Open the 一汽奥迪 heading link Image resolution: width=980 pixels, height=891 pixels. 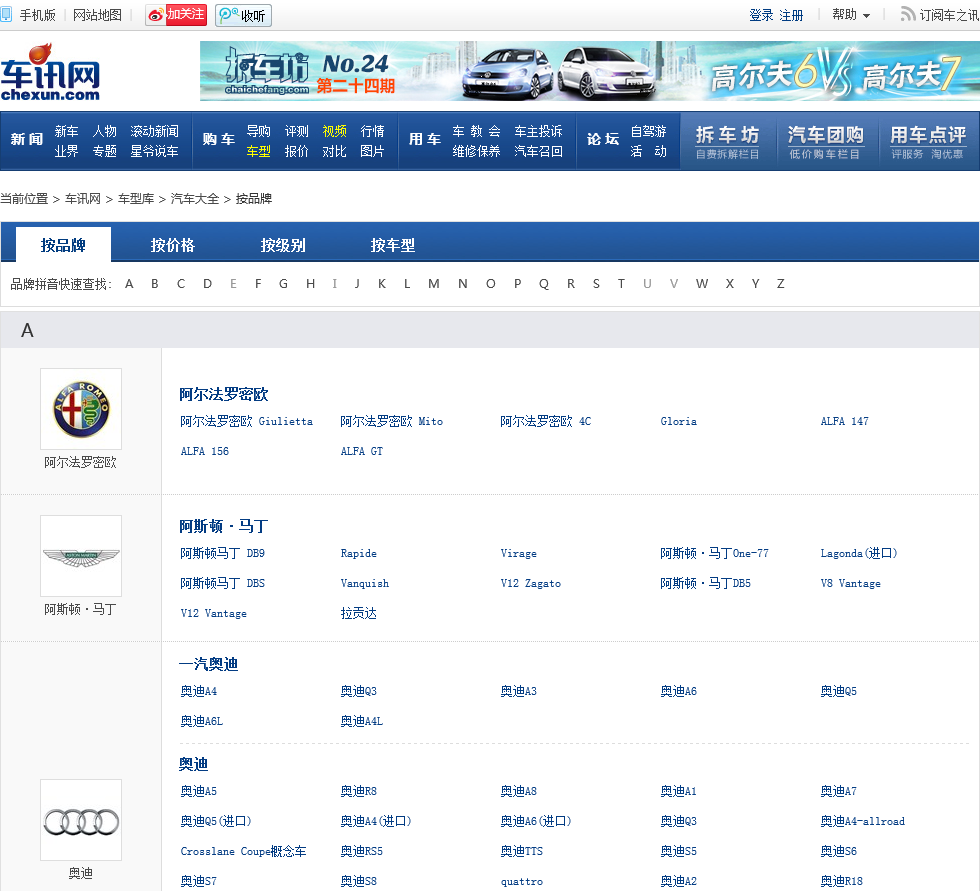(x=209, y=664)
